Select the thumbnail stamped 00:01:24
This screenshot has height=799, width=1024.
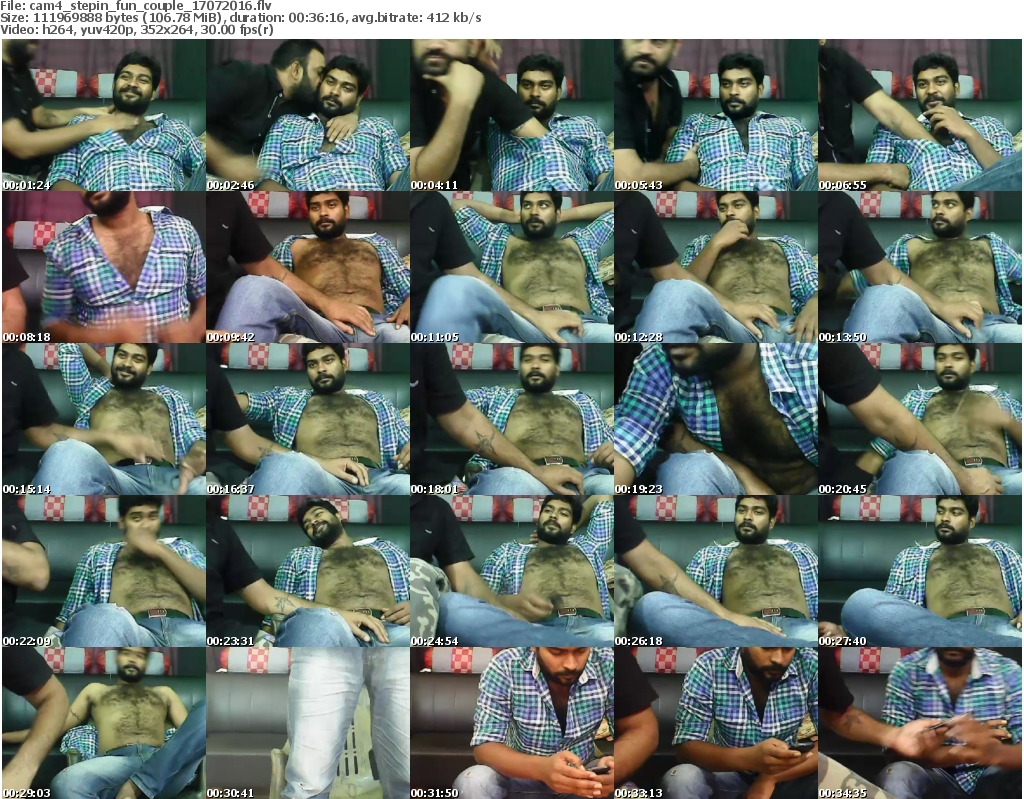click(104, 115)
